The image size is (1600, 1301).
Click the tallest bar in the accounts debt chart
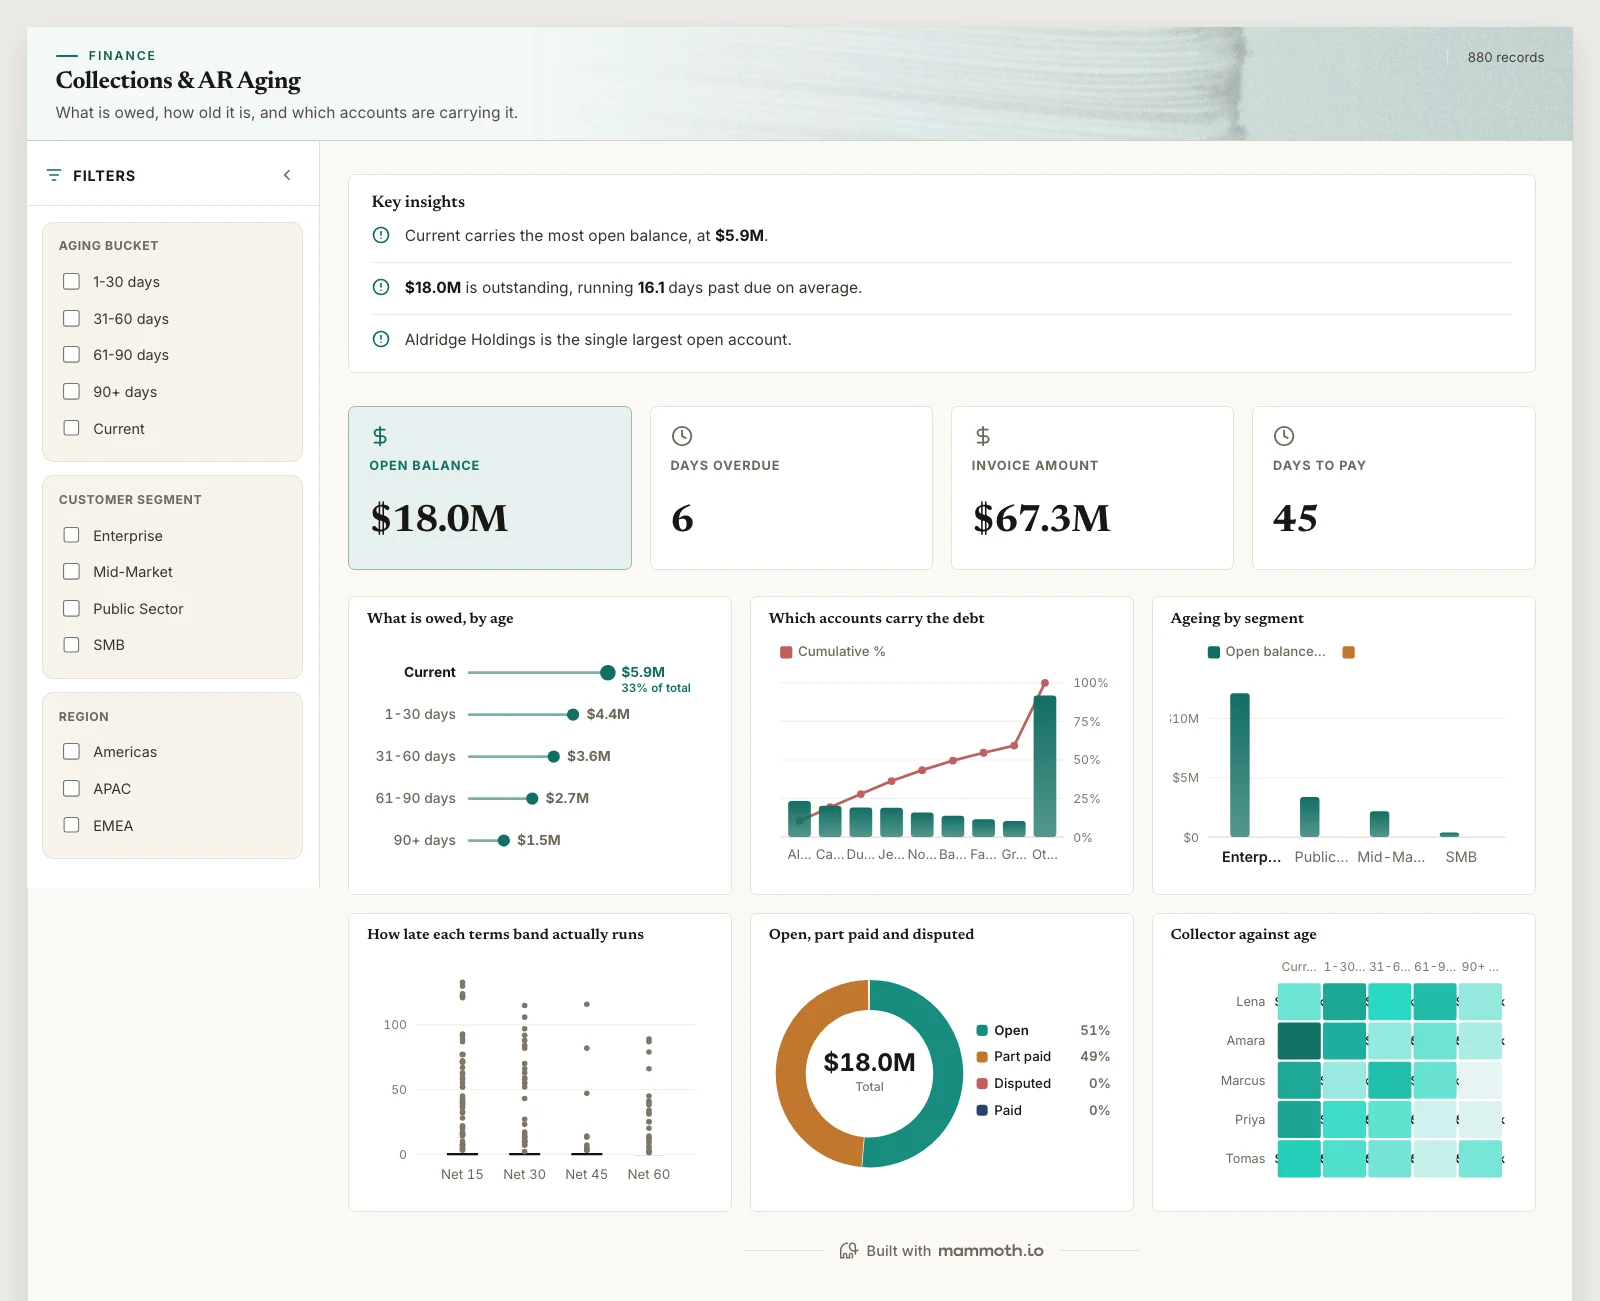[1044, 766]
